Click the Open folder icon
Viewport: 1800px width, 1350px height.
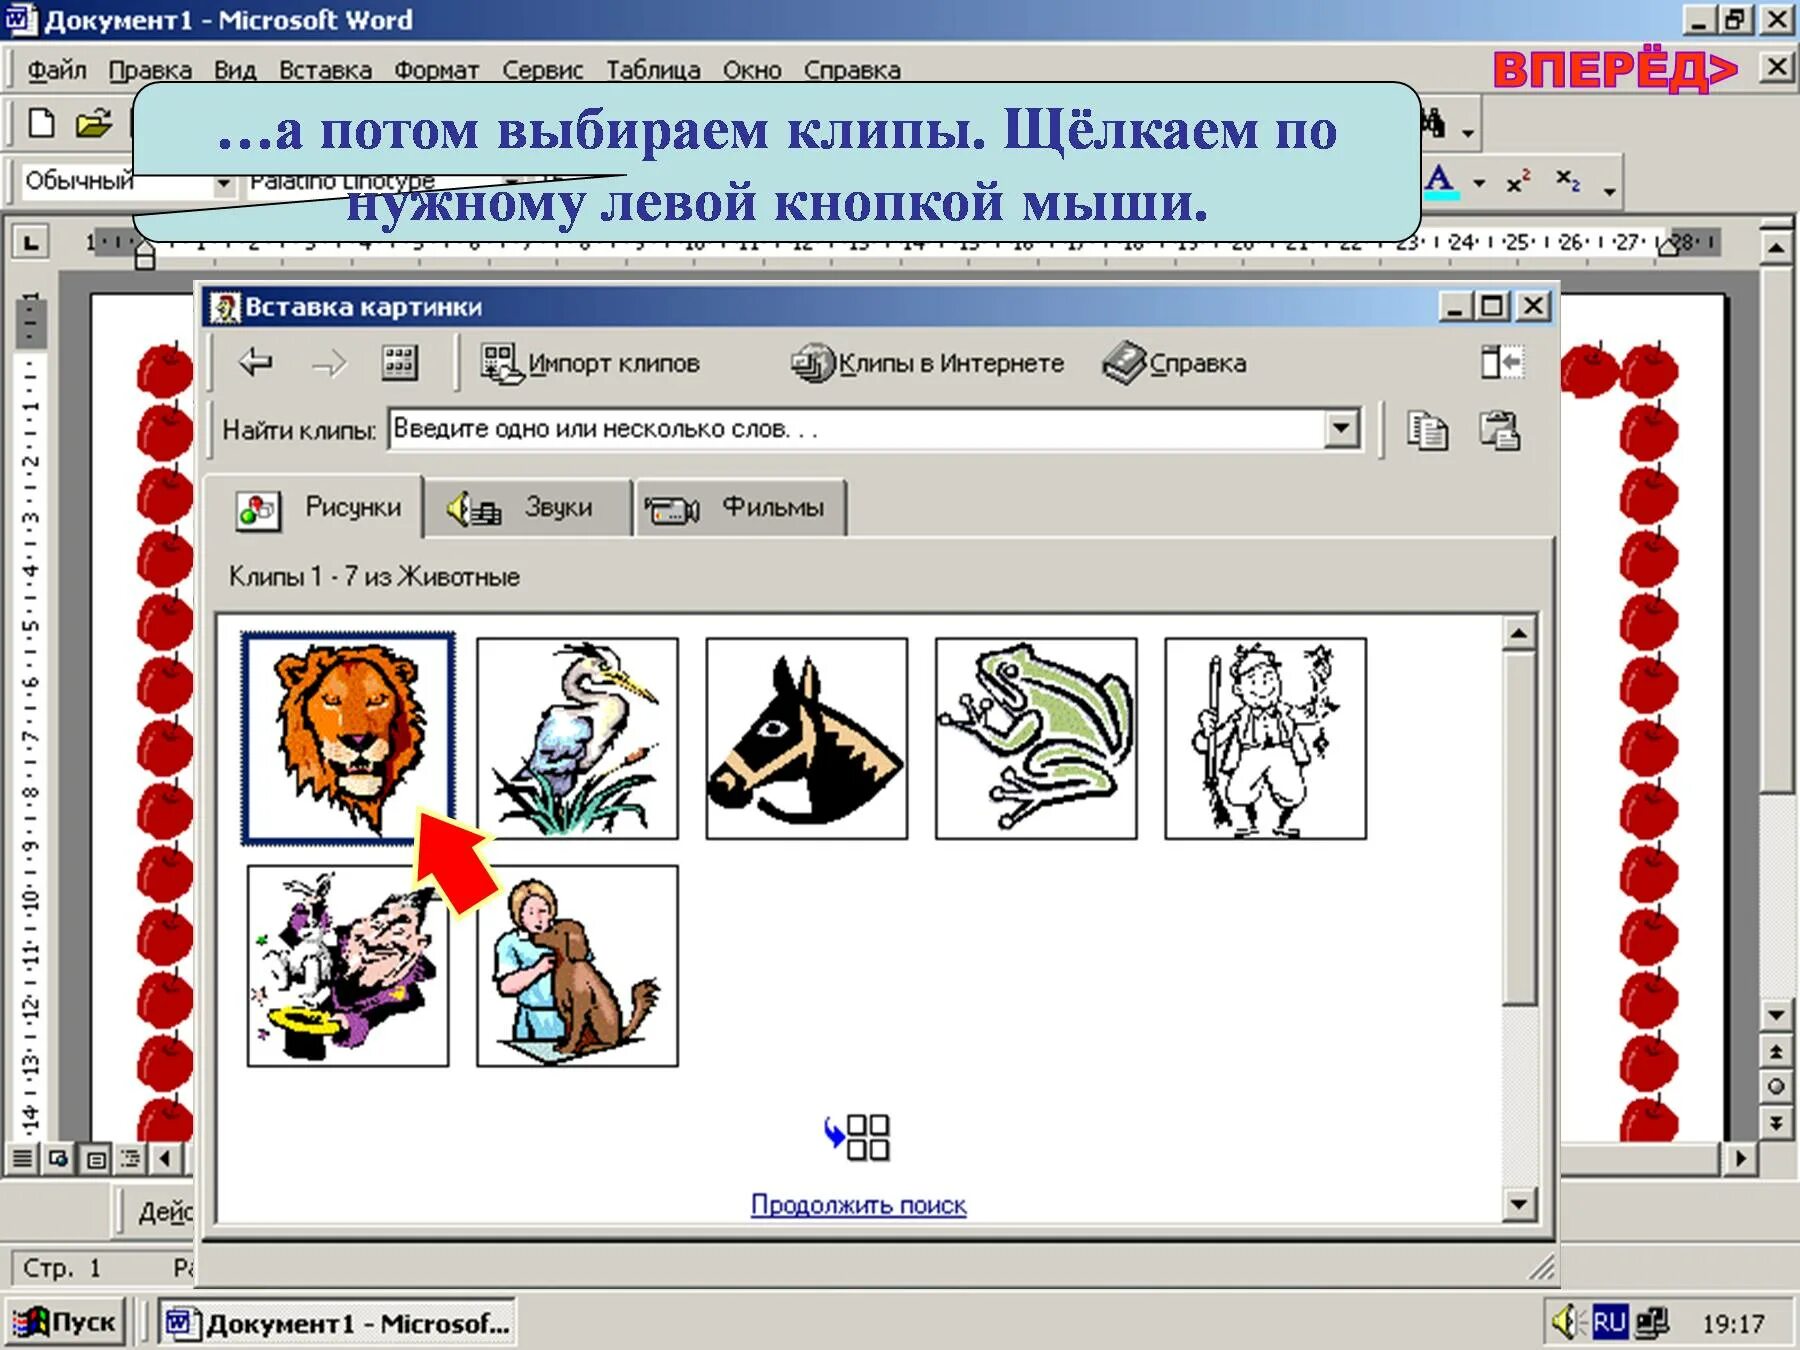(94, 124)
